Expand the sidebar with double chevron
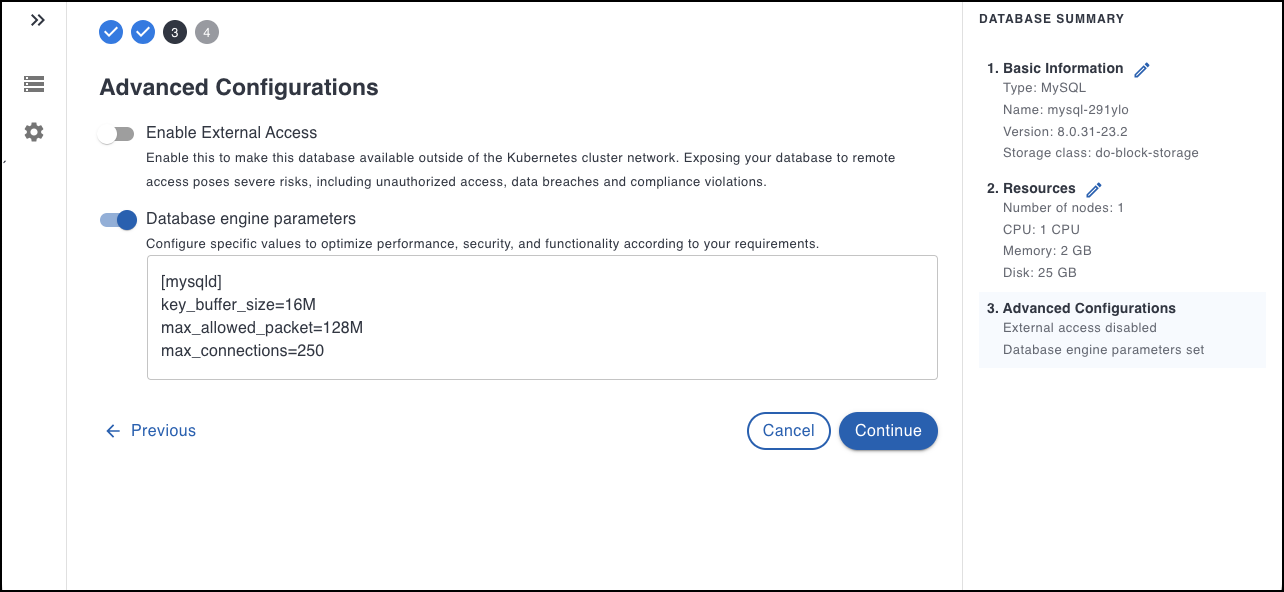The width and height of the screenshot is (1284, 592). [38, 20]
